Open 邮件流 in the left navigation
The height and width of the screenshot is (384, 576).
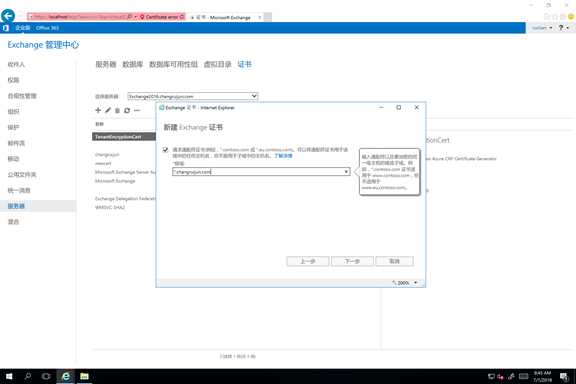(x=16, y=143)
